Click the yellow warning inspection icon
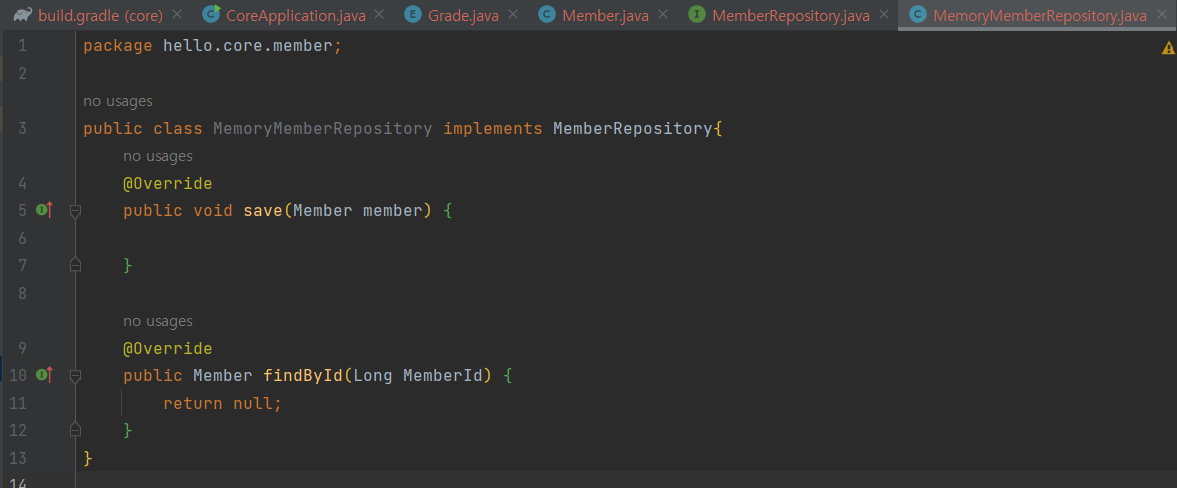The width and height of the screenshot is (1177, 488). [x=1168, y=48]
